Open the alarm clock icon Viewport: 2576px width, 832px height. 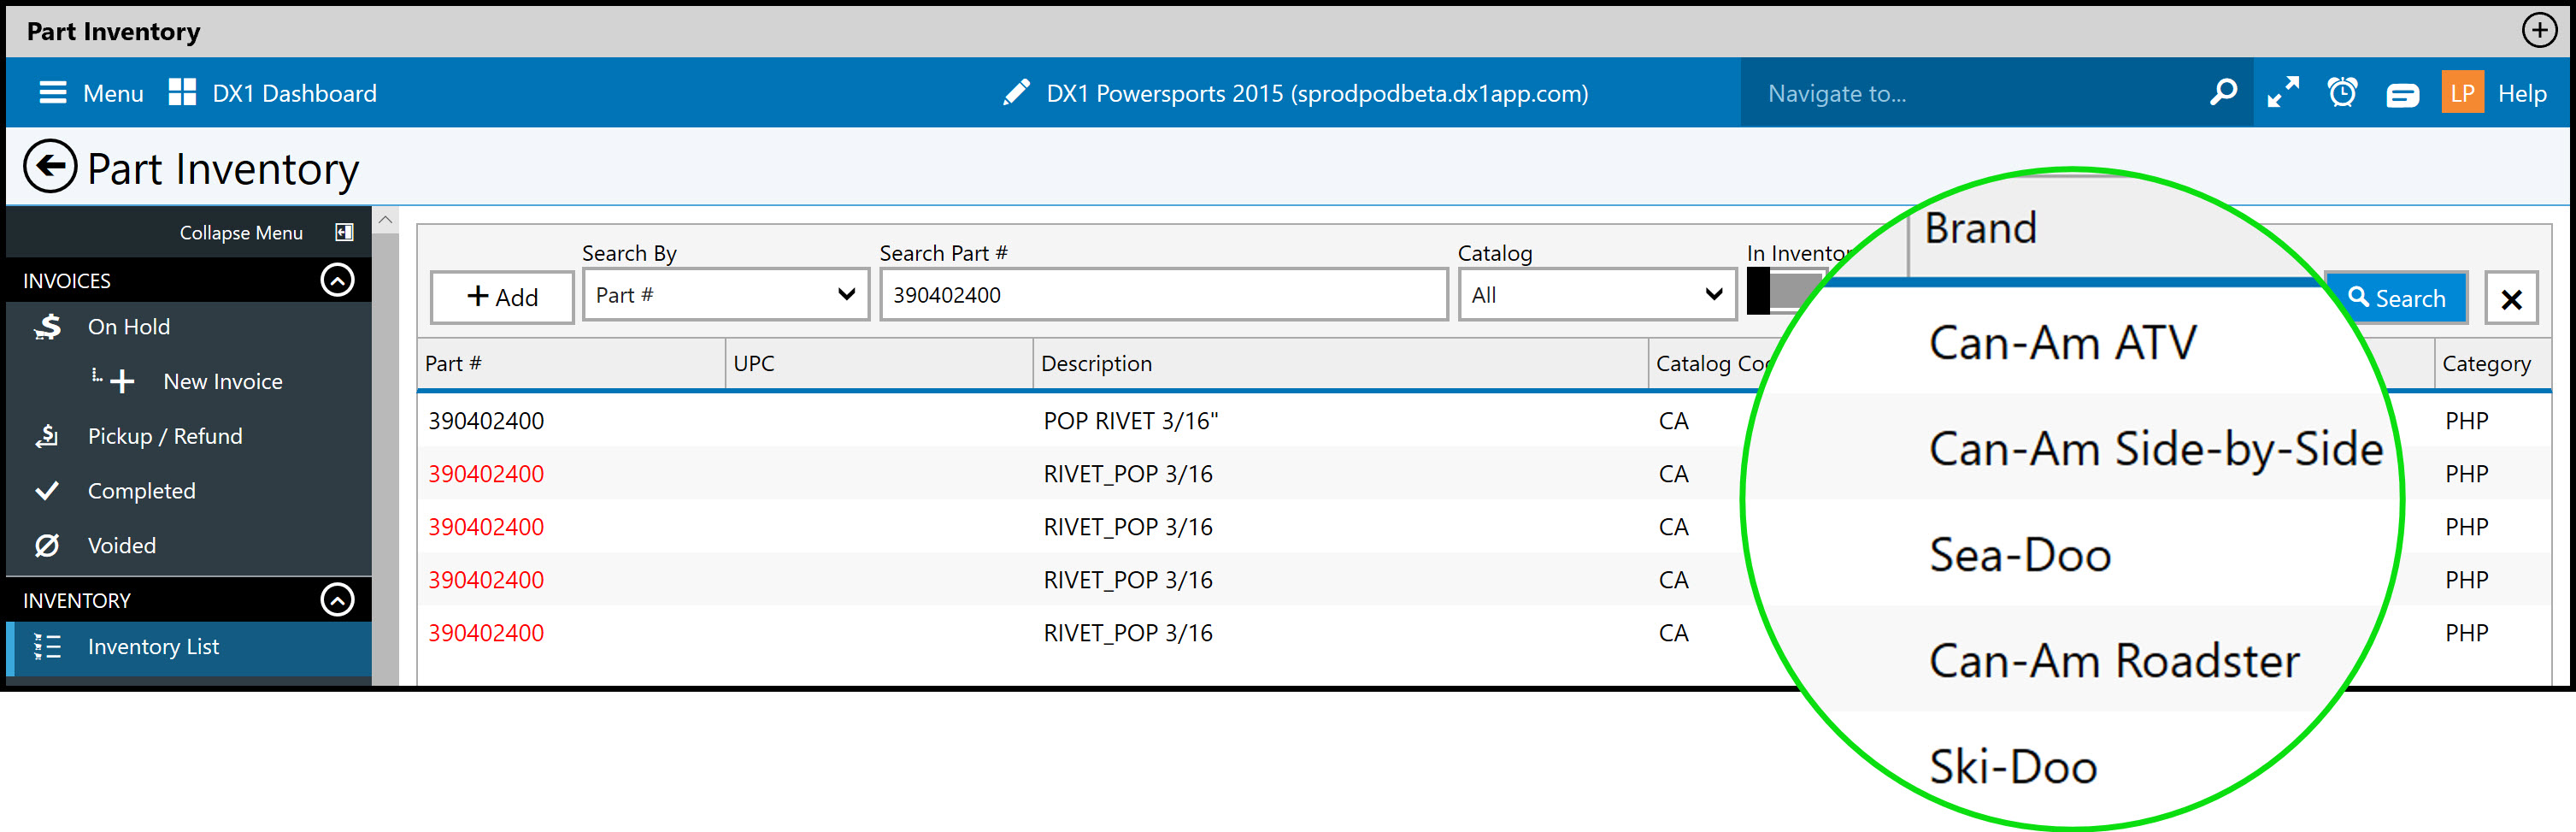point(2342,93)
